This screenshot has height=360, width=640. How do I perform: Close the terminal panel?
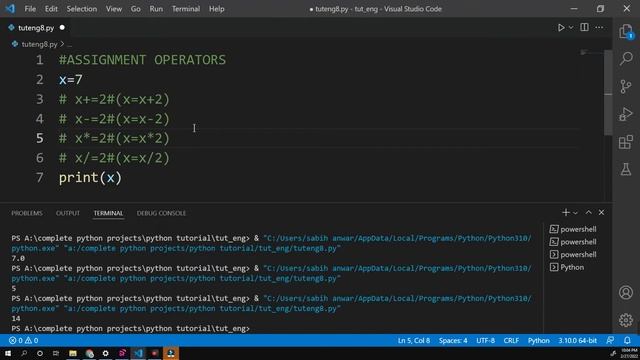click(601, 212)
